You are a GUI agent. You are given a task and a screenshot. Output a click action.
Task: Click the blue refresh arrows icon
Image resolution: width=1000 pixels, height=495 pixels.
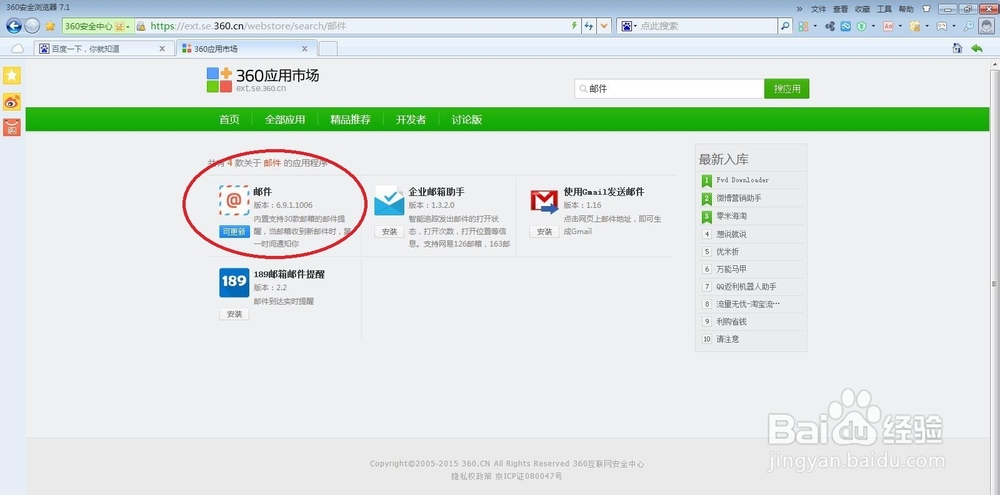(x=589, y=26)
